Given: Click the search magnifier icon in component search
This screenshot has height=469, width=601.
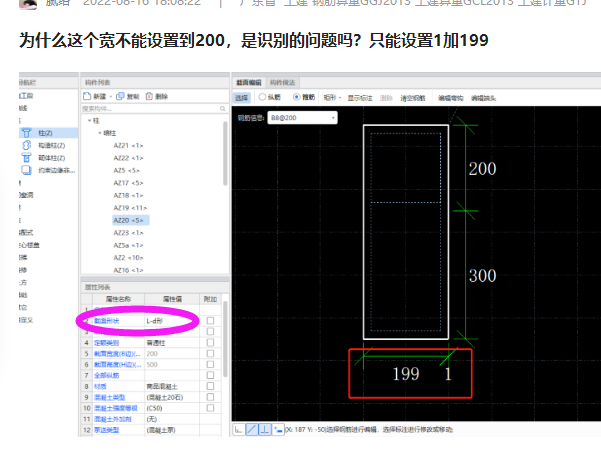Looking at the screenshot, I should (222, 109).
